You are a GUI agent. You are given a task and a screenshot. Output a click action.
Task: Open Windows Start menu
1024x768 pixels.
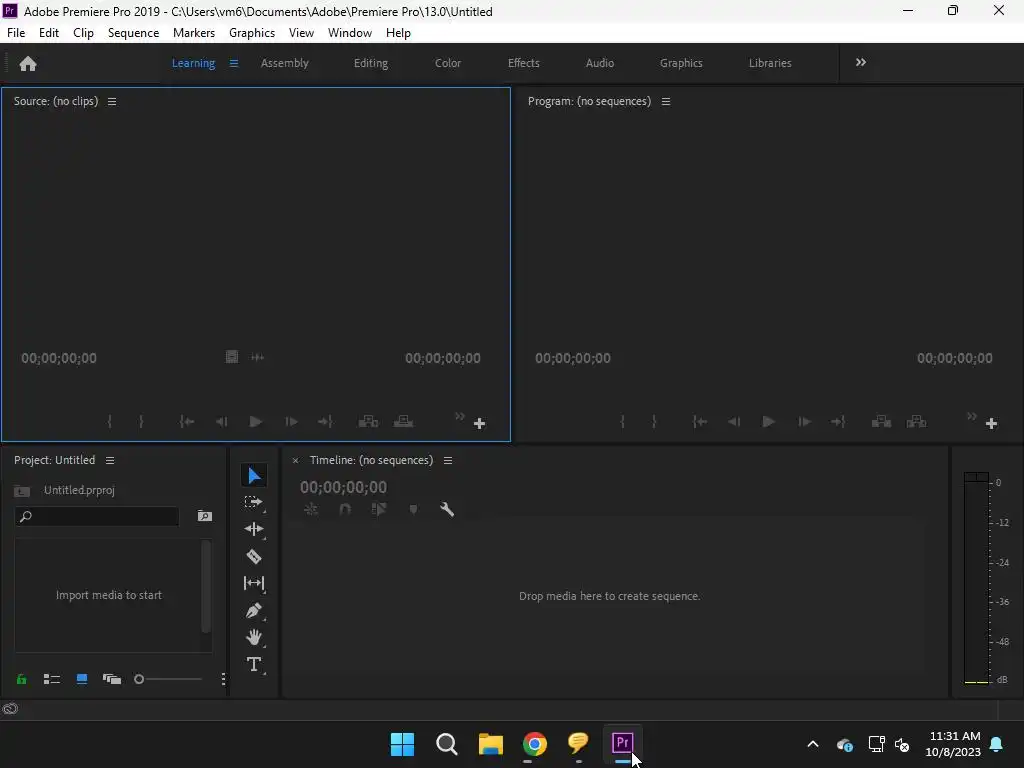(x=402, y=744)
